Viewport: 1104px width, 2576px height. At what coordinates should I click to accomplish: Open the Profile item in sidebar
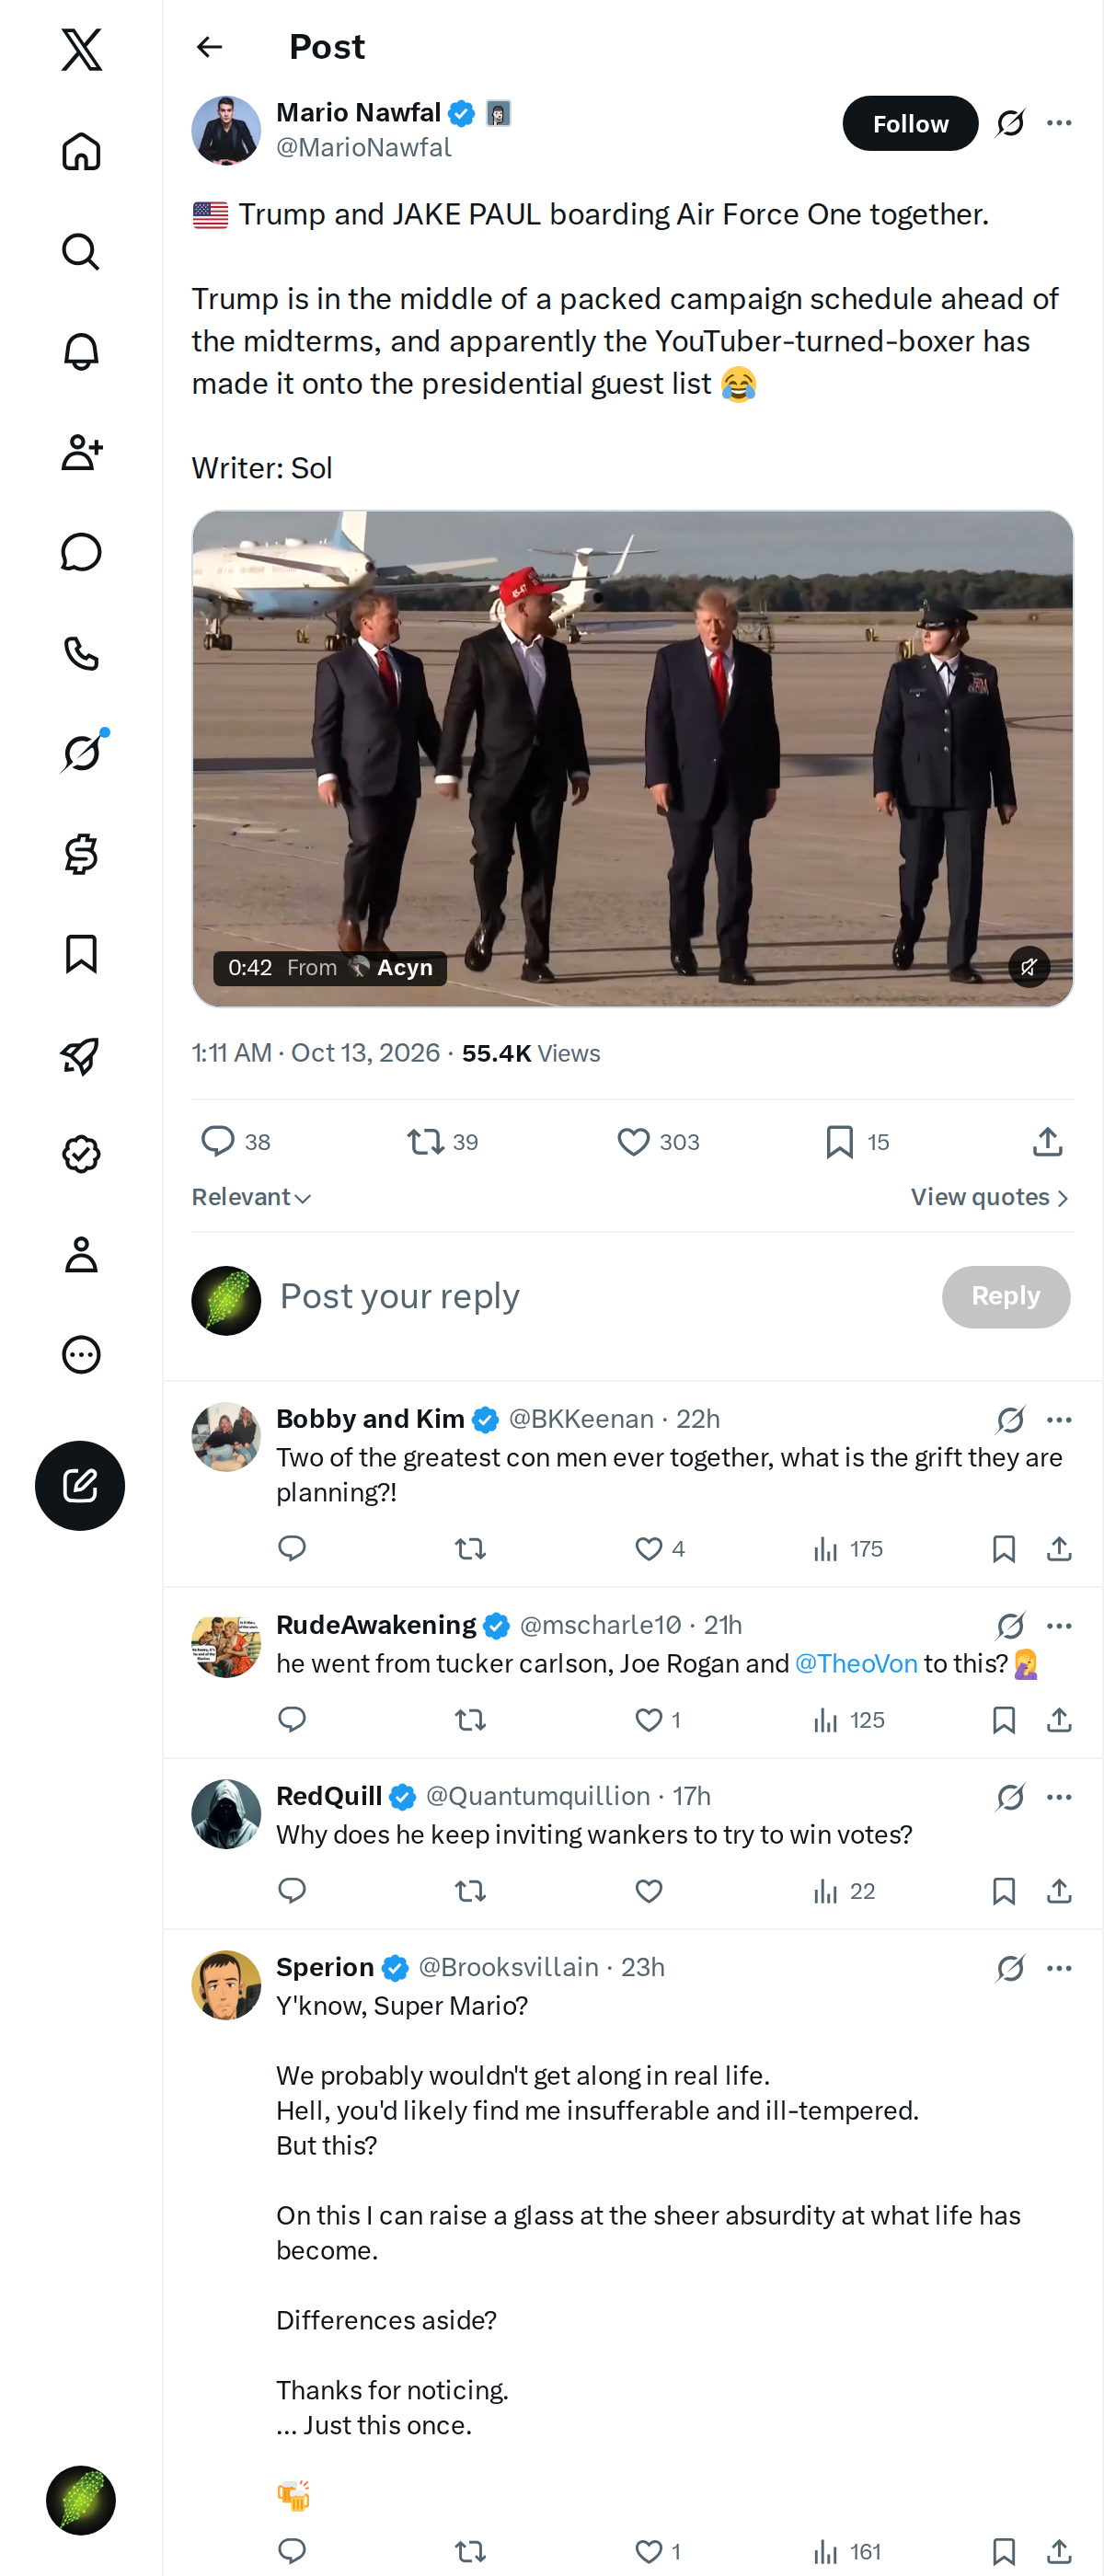[81, 1254]
